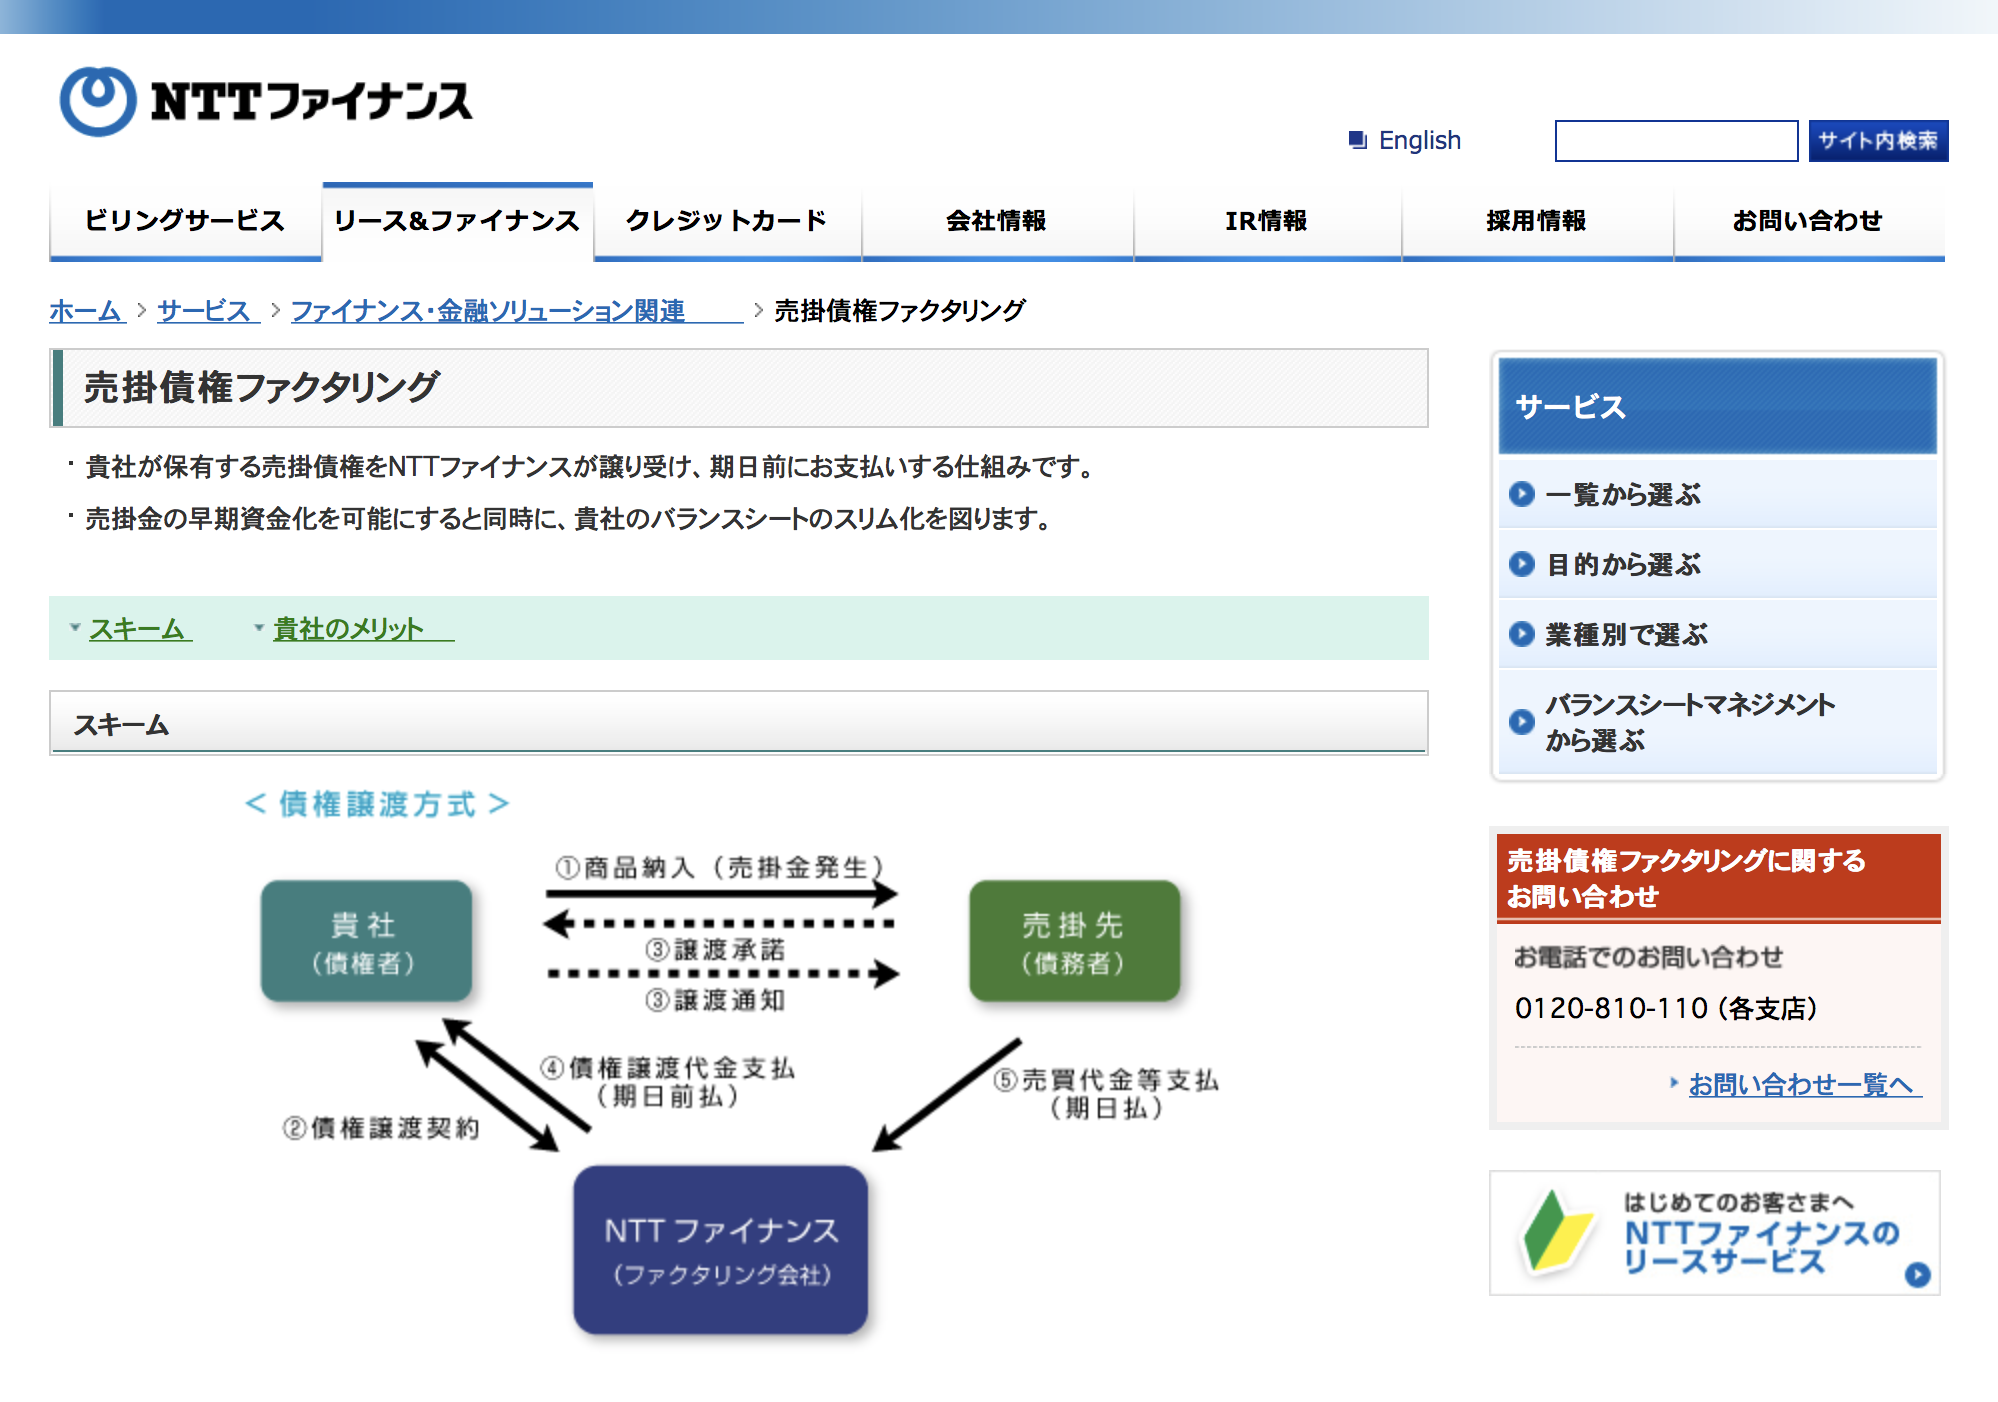The width and height of the screenshot is (1998, 1402).
Task: Jump to 貴社のメリット anchor link
Action: pos(363,629)
